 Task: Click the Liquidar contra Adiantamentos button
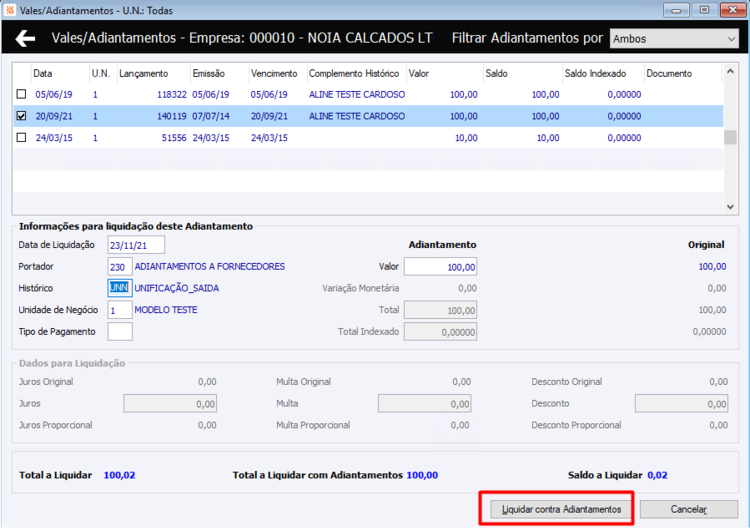(x=561, y=509)
